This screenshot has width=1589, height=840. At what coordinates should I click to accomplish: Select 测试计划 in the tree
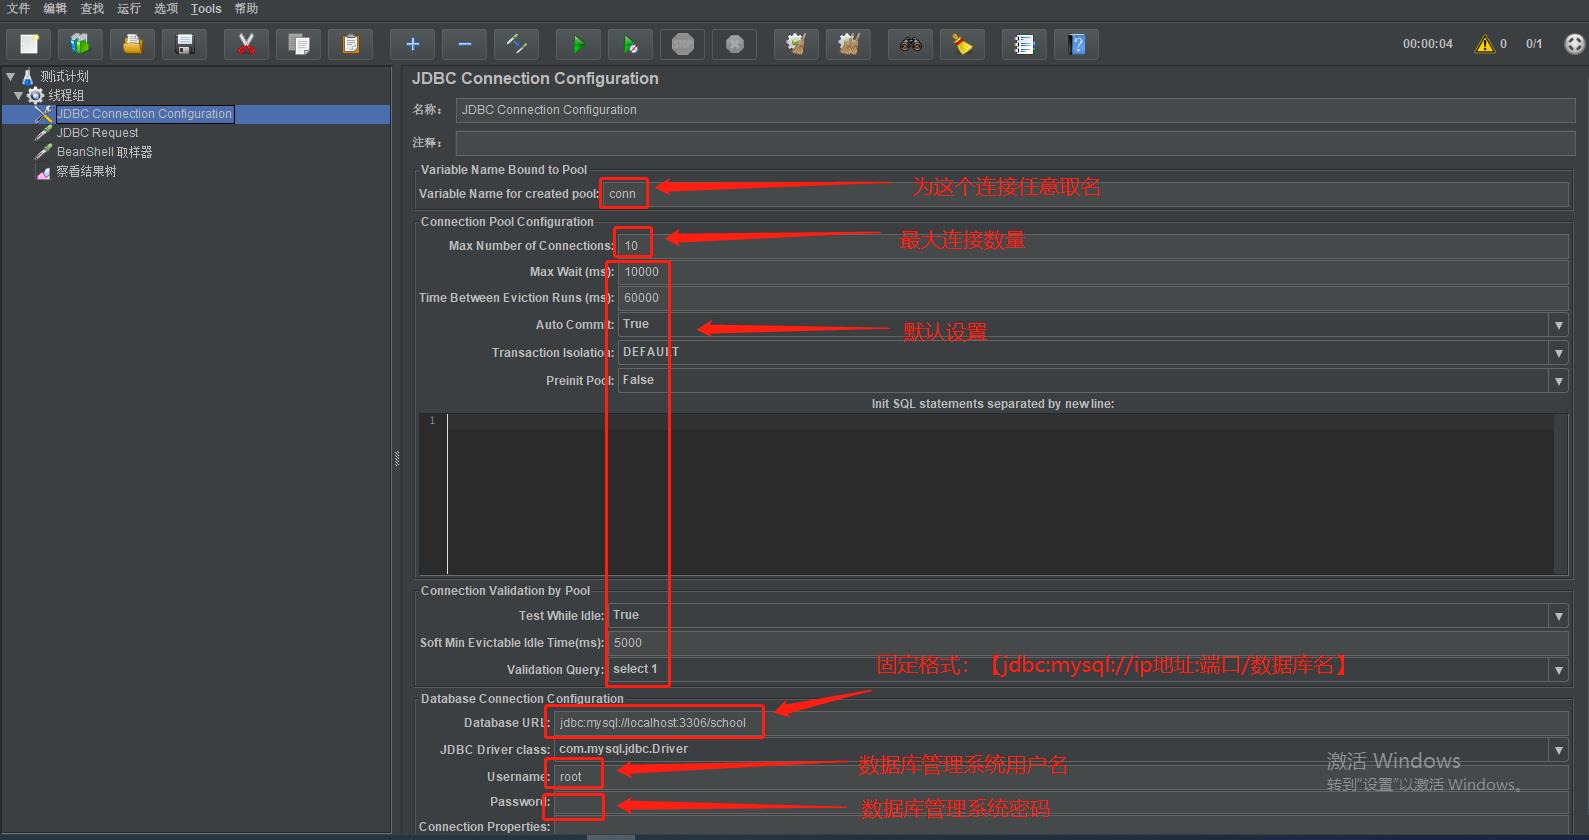point(64,76)
